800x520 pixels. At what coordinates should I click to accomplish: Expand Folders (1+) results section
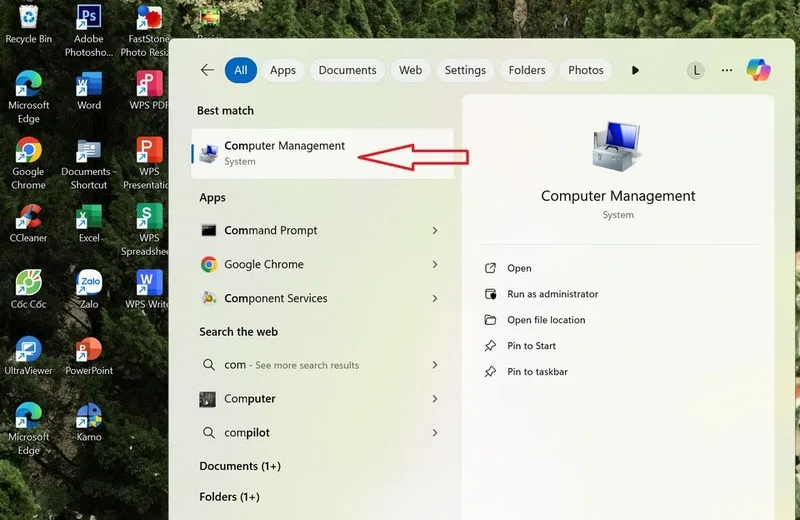tap(229, 497)
